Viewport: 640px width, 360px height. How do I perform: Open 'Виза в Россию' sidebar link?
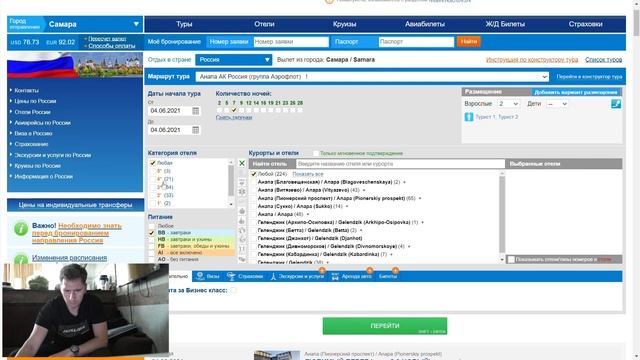click(x=33, y=133)
